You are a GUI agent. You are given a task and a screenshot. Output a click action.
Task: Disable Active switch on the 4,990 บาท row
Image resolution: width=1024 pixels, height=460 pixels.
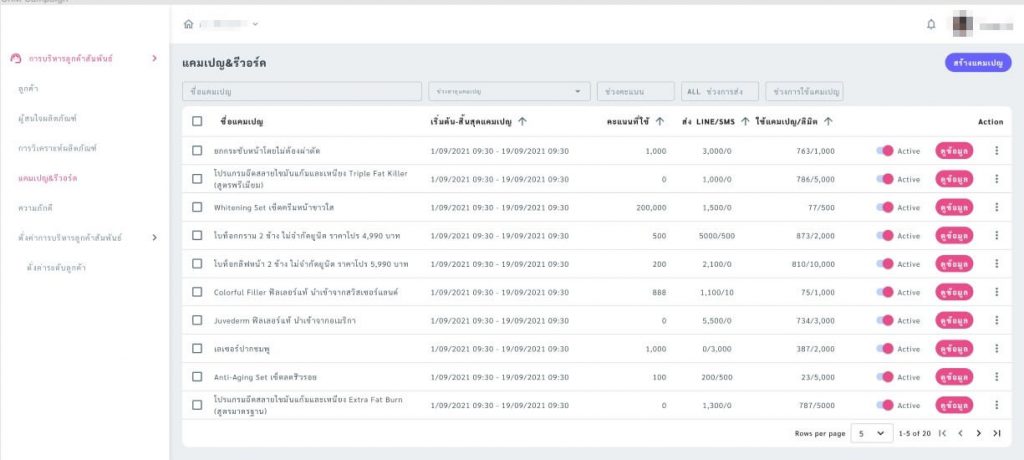click(x=885, y=235)
